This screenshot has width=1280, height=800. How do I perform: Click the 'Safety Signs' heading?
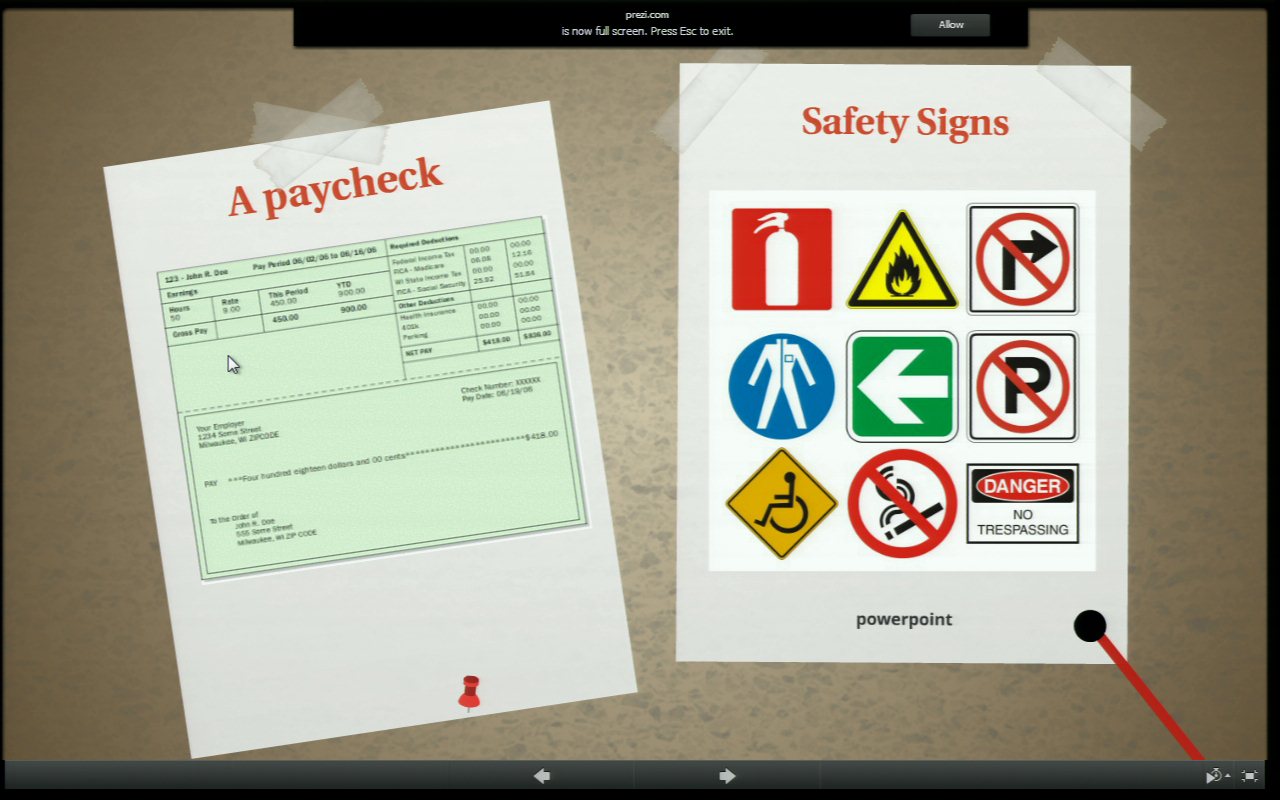coord(905,123)
